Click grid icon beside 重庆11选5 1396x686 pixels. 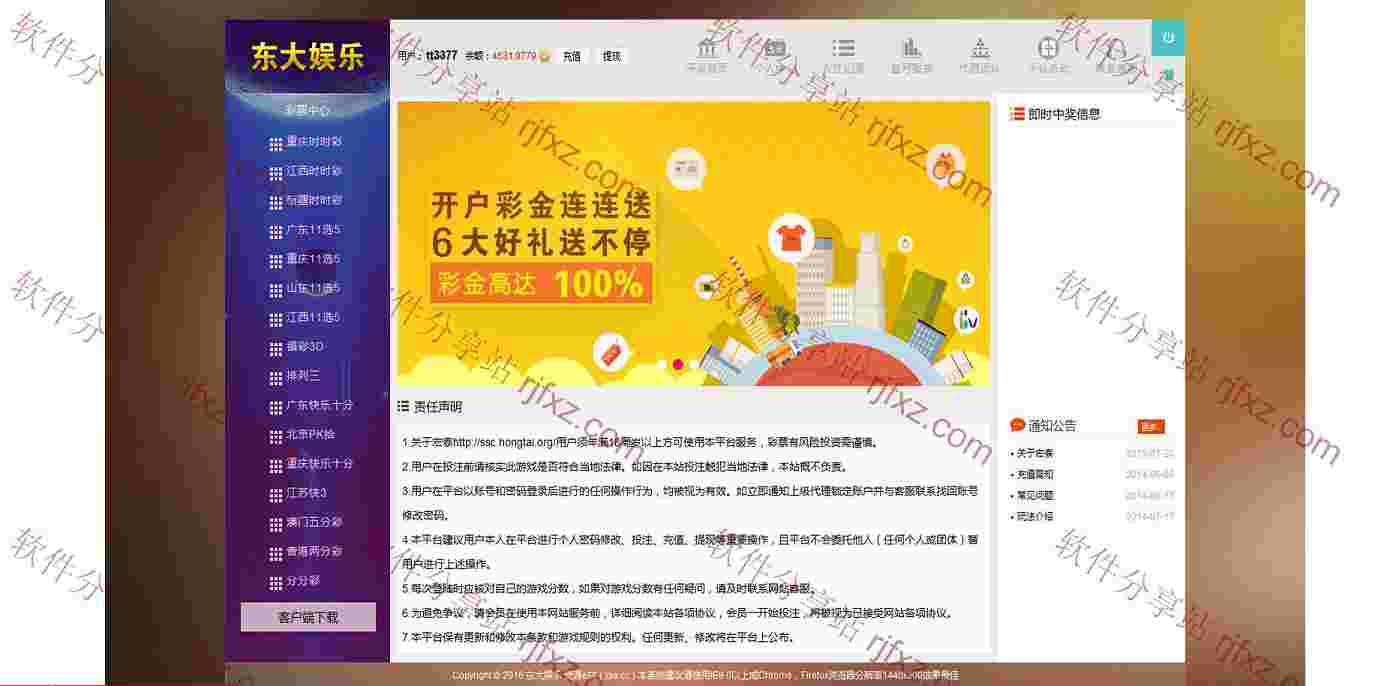(x=276, y=260)
